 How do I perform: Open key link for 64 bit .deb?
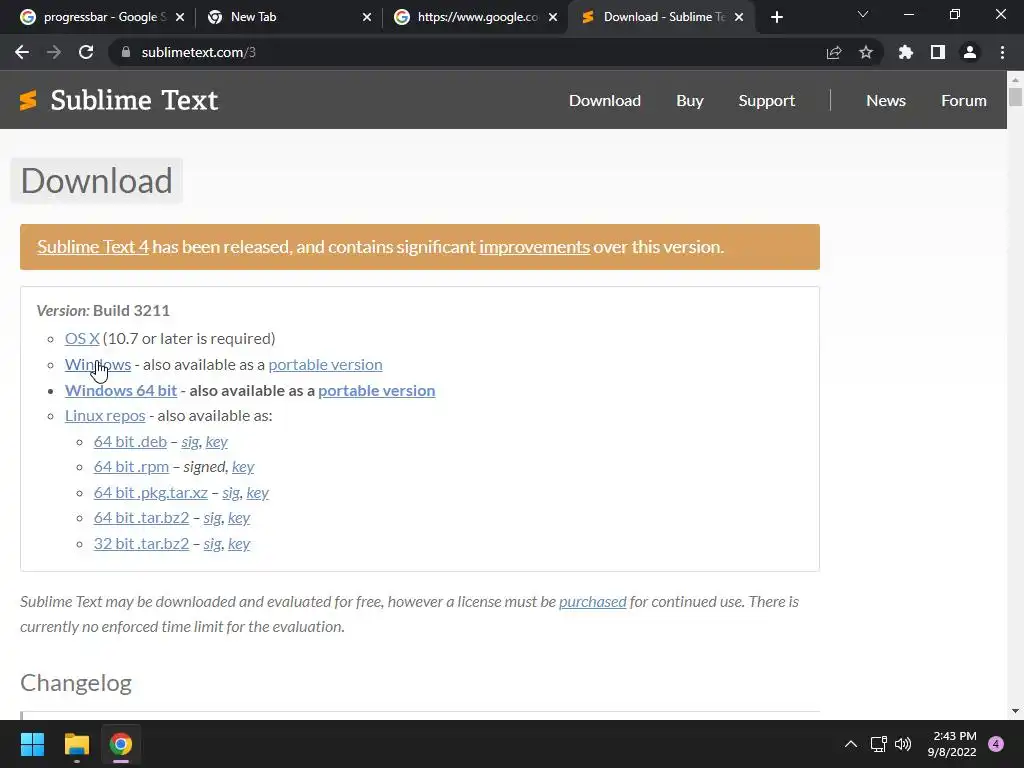216,442
